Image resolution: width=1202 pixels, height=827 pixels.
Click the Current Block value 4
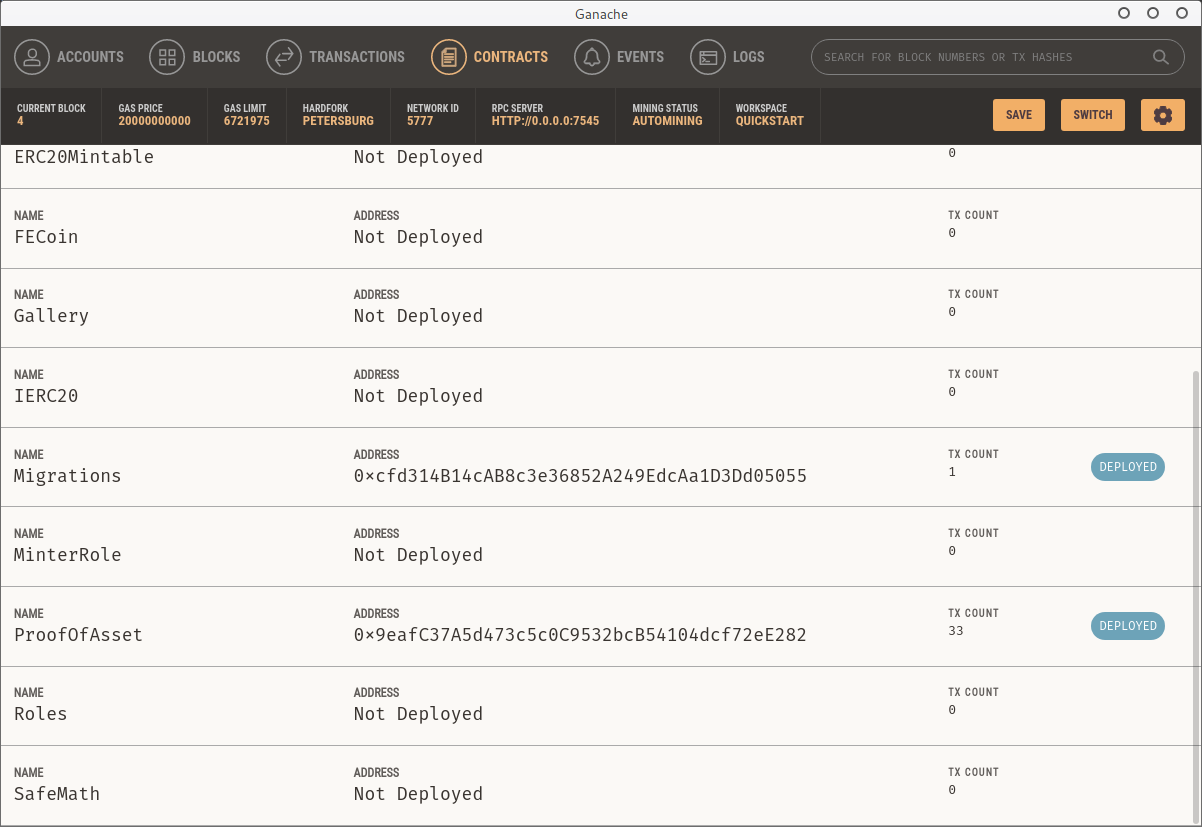tap(20, 121)
